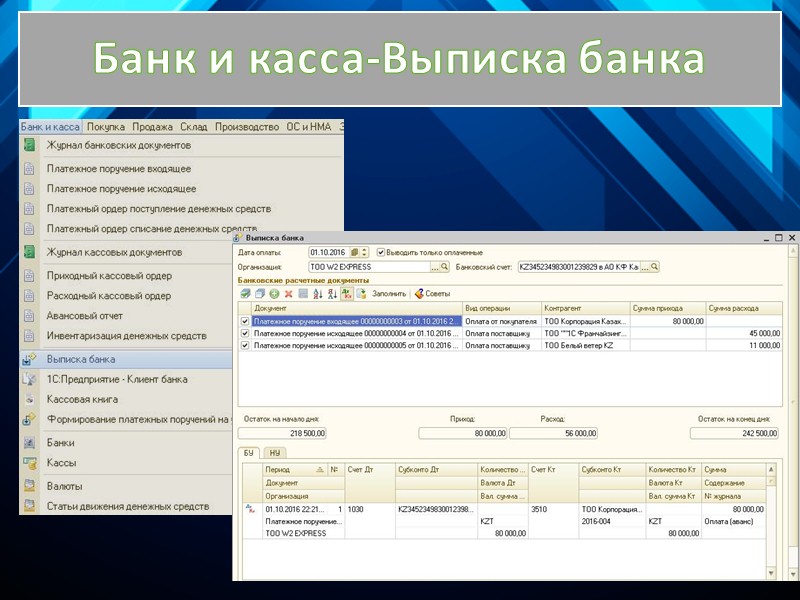The height and width of the screenshot is (600, 800).
Task: Toggle Выводить только оплаченные checkbox
Action: click(x=381, y=253)
